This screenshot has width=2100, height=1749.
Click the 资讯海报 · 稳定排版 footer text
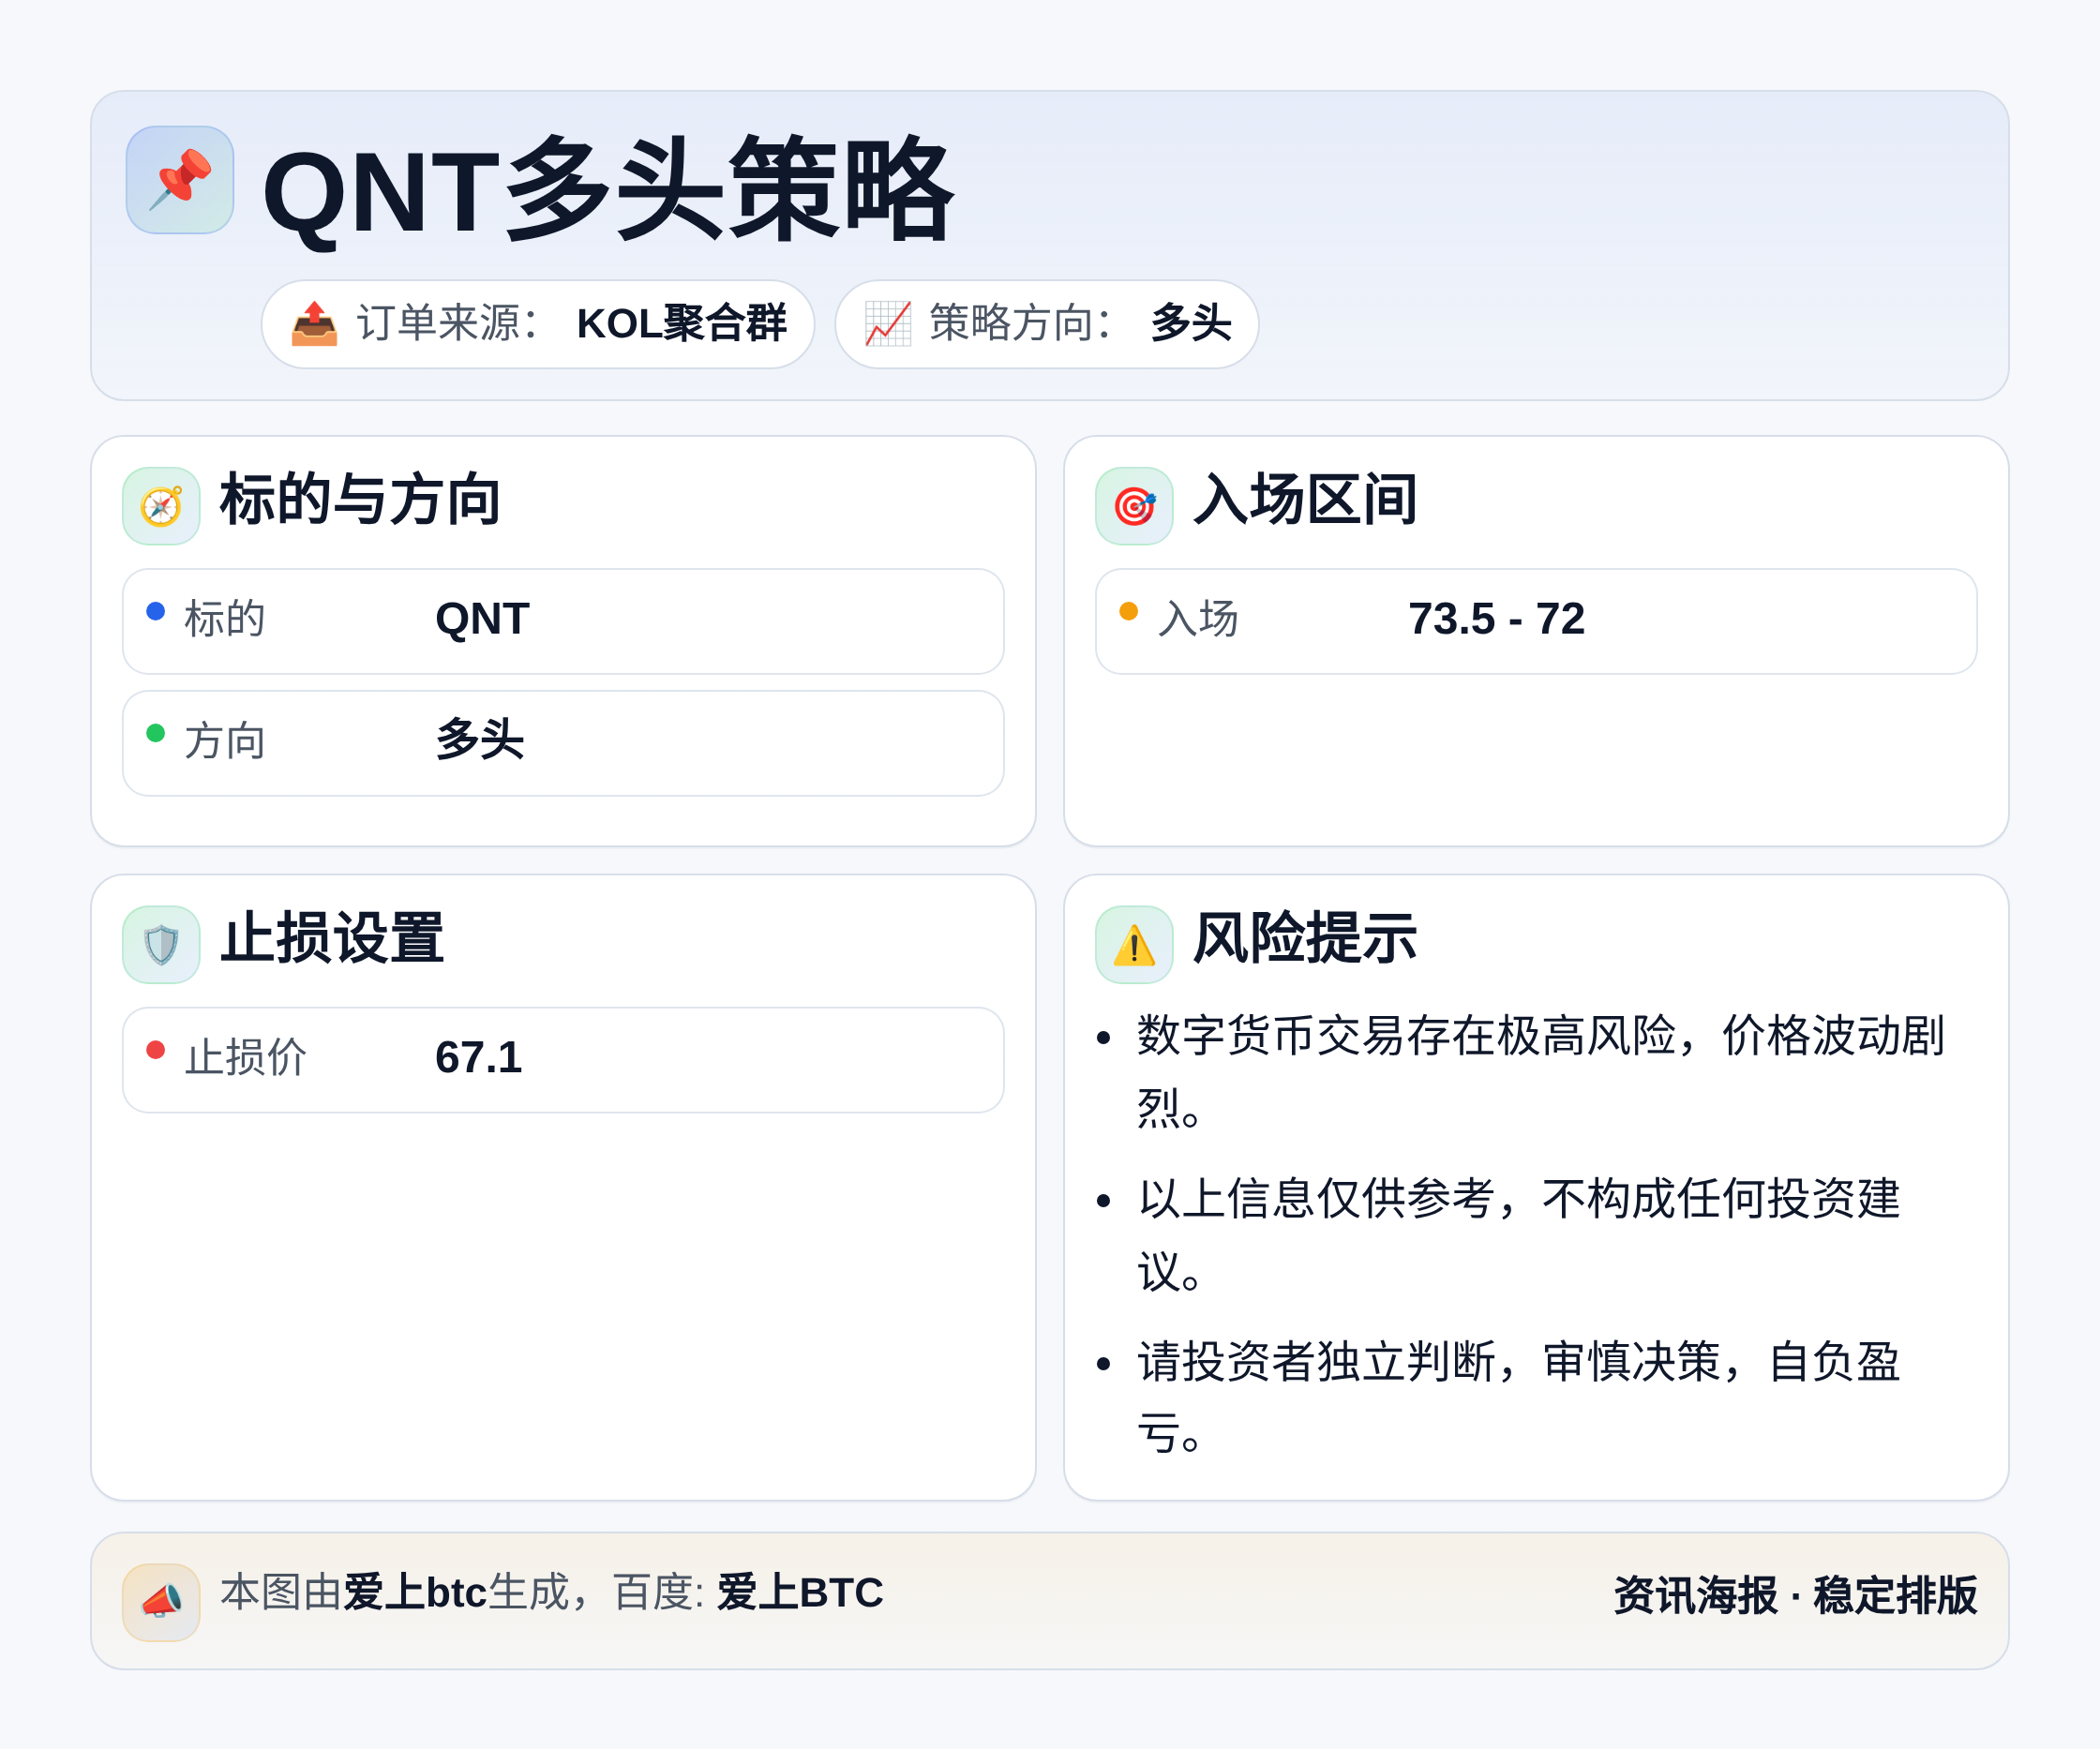(x=1795, y=1595)
